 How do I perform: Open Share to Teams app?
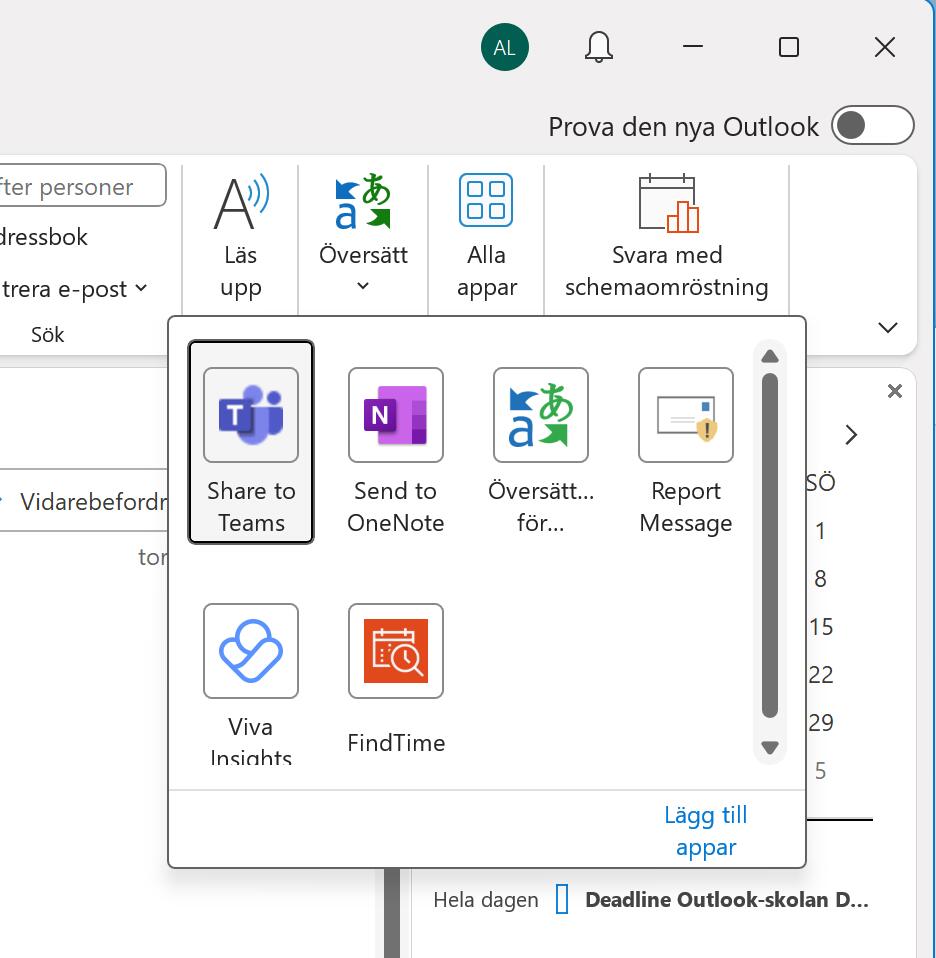[250, 442]
